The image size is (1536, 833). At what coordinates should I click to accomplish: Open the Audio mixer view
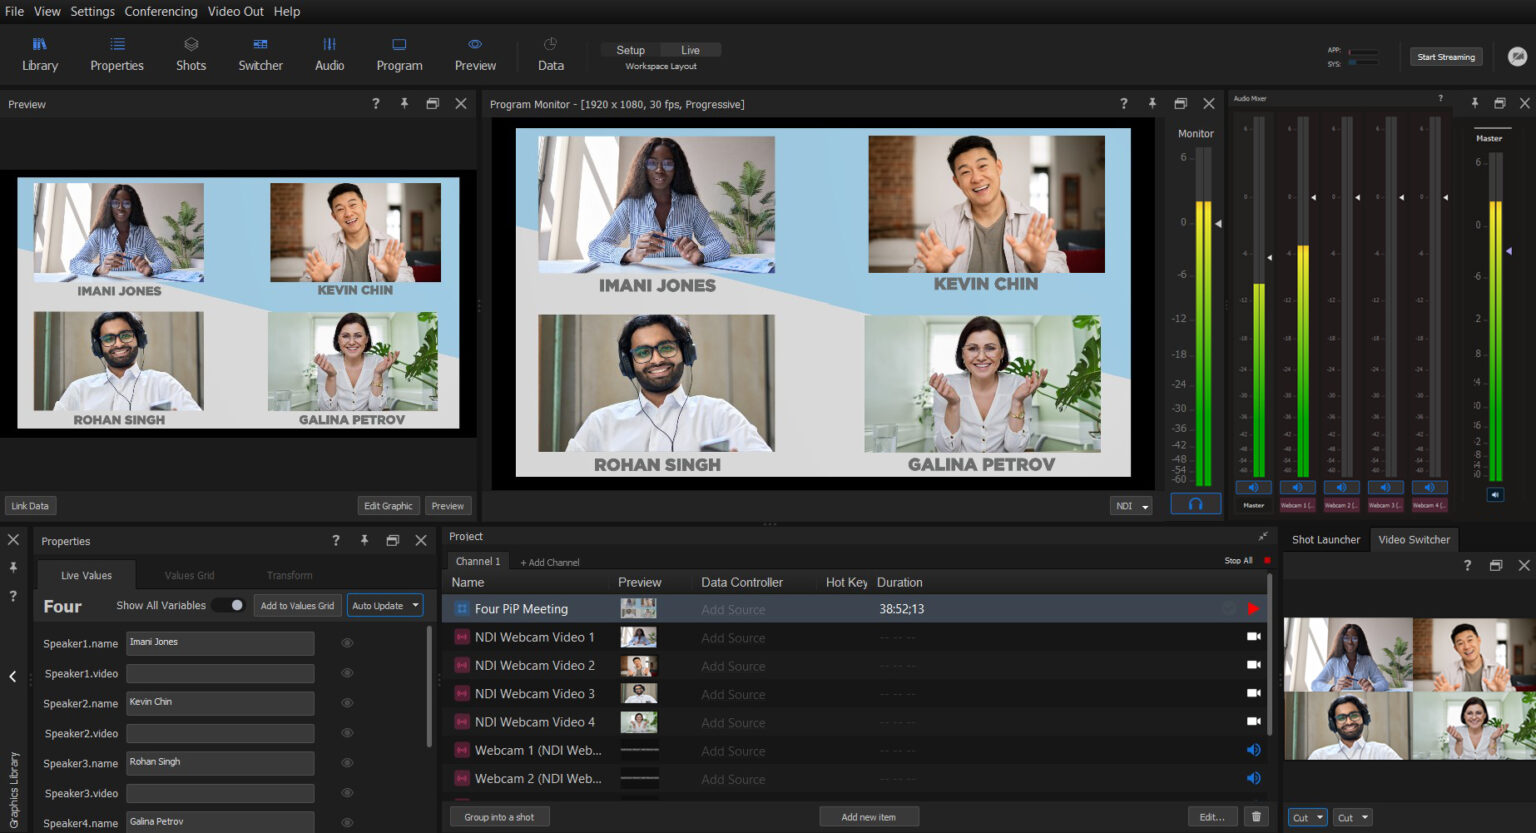click(x=329, y=55)
